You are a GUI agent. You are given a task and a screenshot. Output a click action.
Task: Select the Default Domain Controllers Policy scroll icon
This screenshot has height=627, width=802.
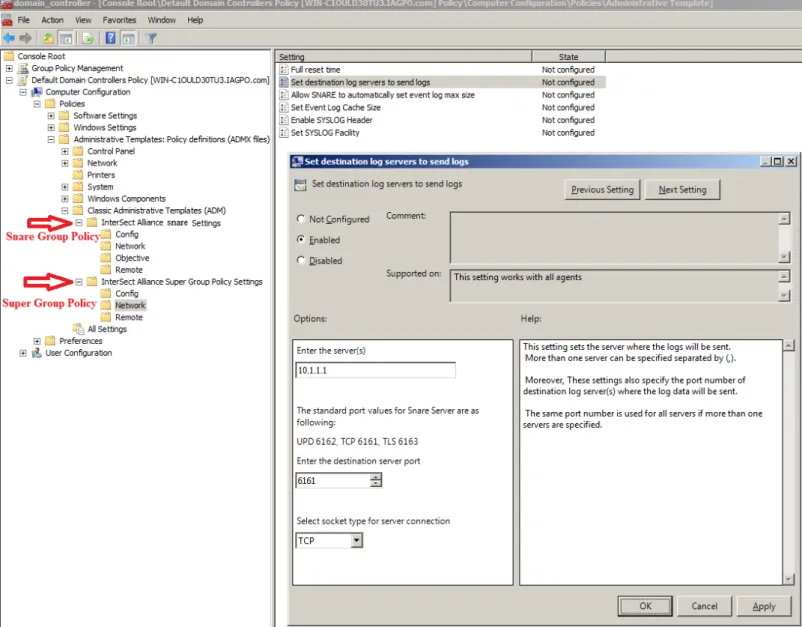coord(23,80)
